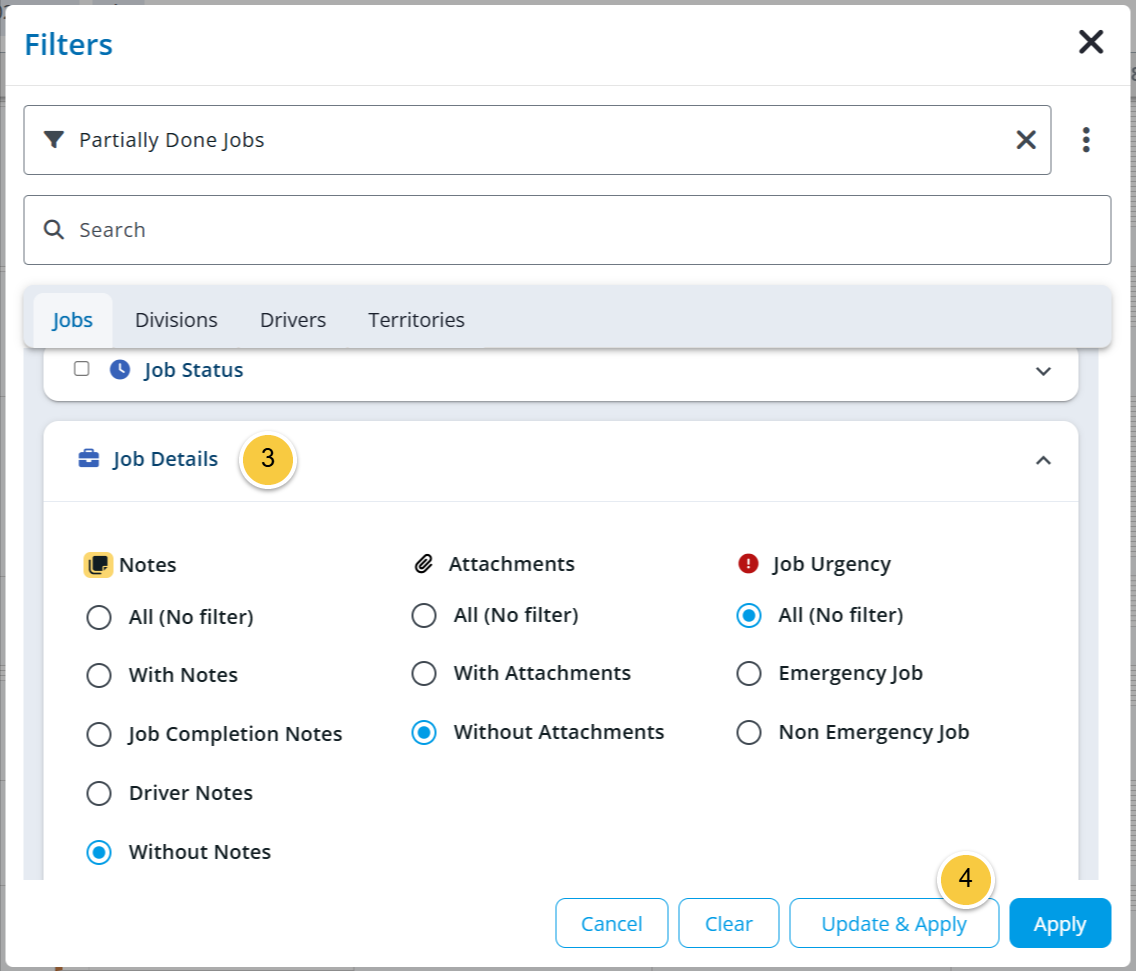
Task: Open the Divisions tab
Action: tap(176, 320)
